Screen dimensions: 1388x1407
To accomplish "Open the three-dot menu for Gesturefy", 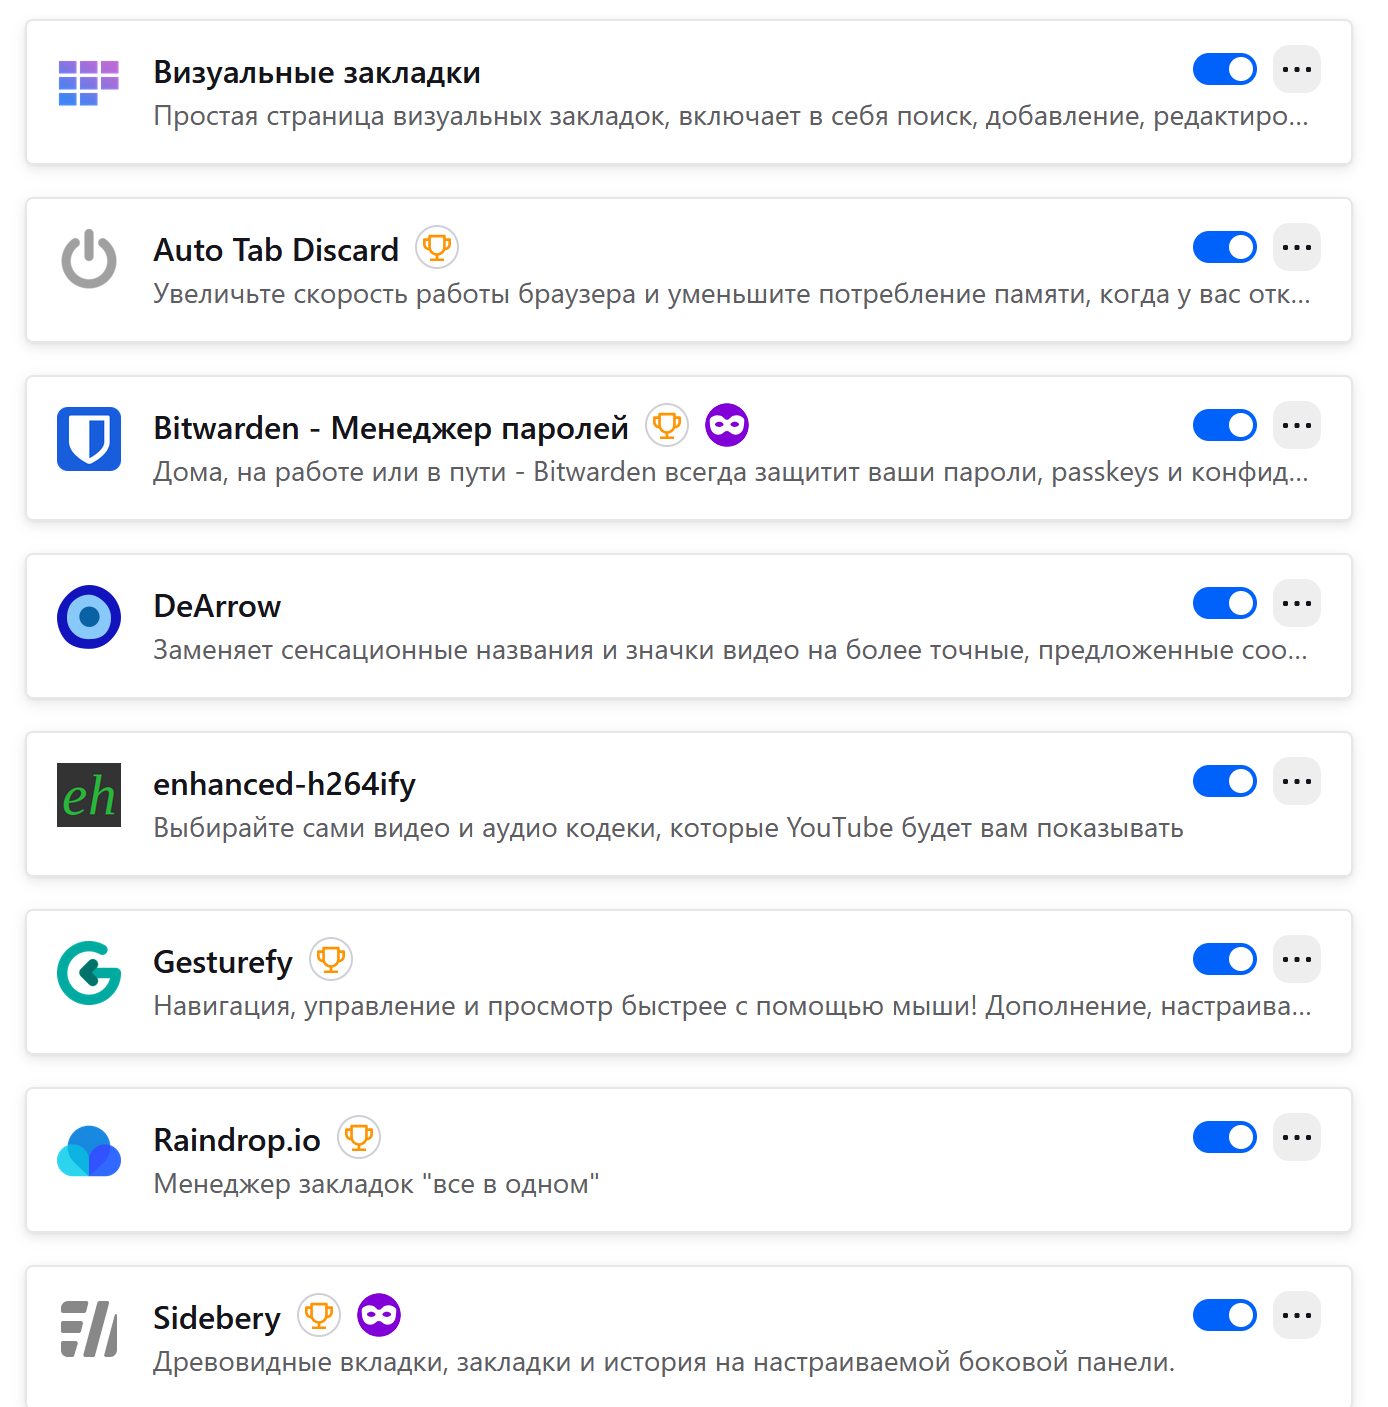I will [1296, 960].
